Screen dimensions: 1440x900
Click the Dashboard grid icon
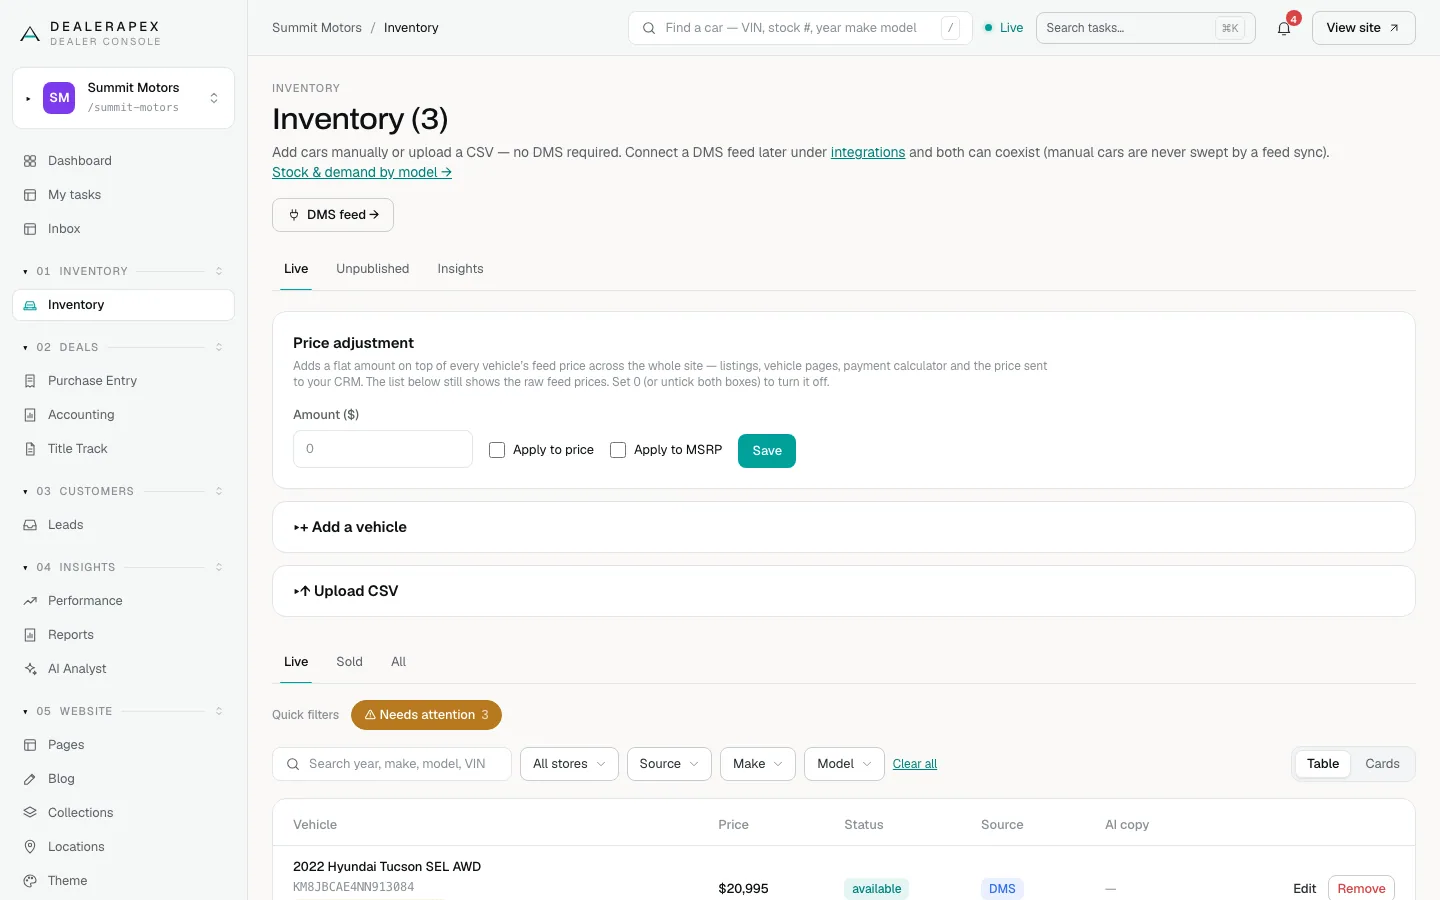(30, 161)
